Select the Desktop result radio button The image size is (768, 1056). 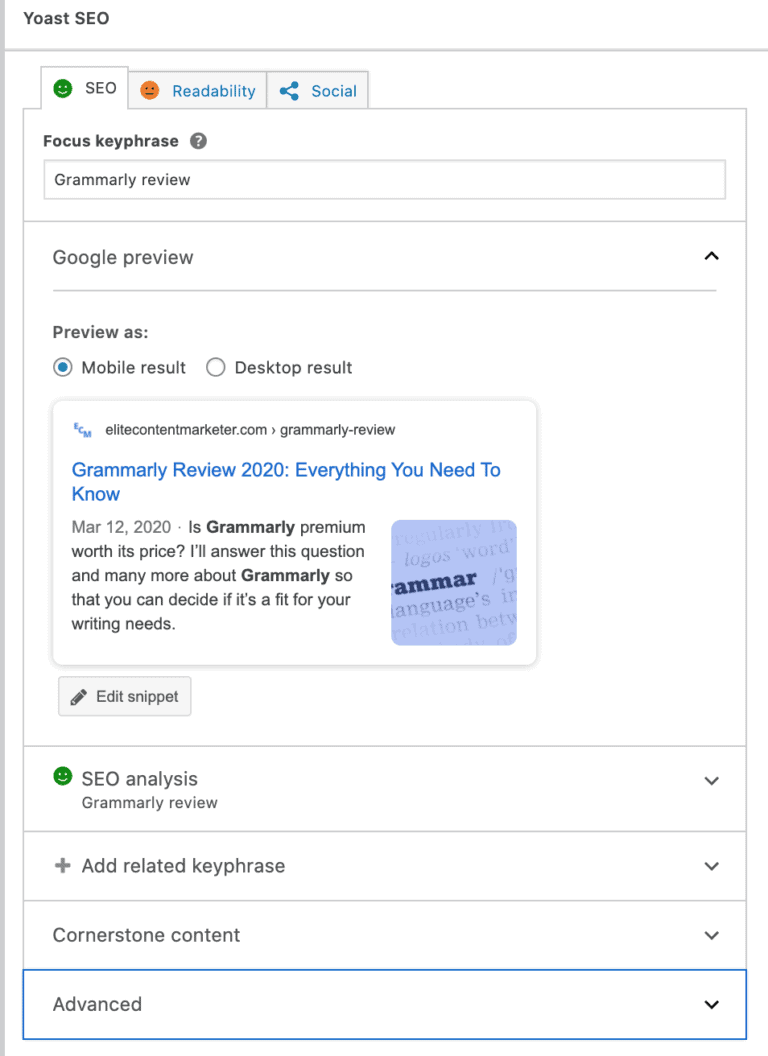(x=215, y=367)
